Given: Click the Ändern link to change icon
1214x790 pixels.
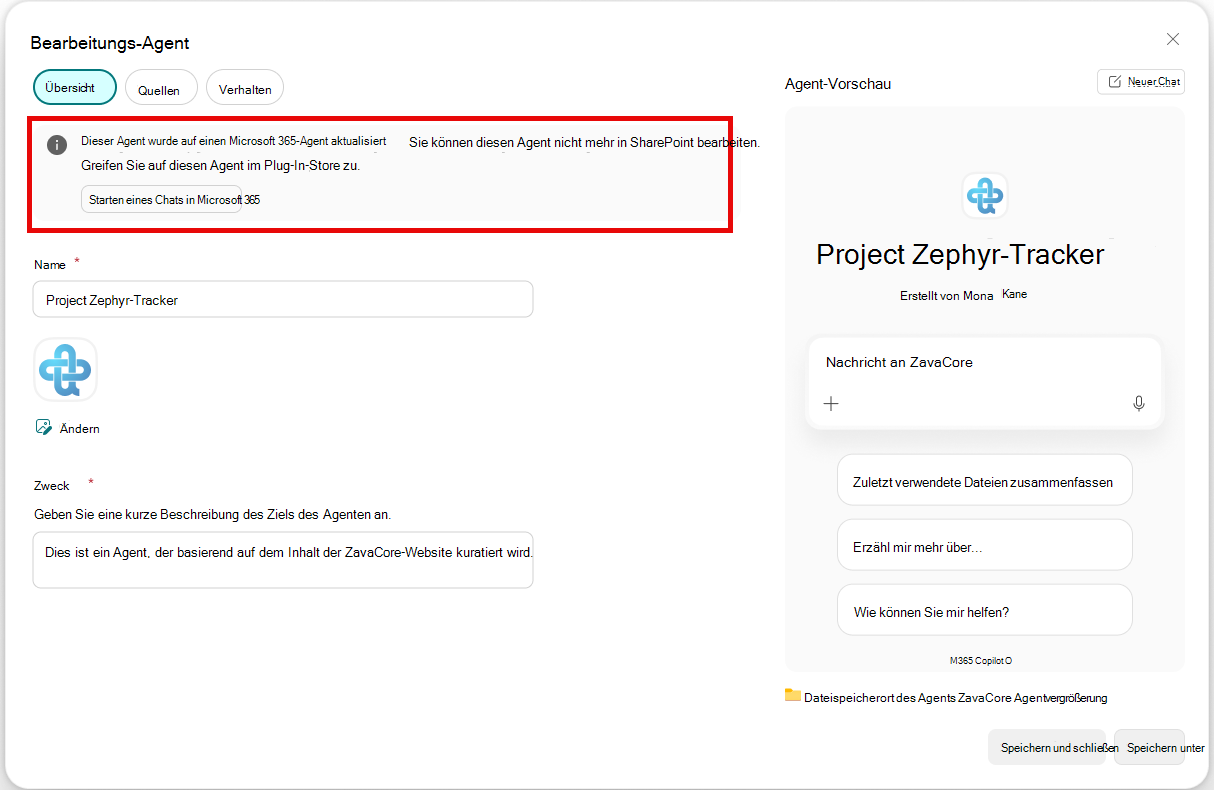Looking at the screenshot, I should [x=80, y=429].
